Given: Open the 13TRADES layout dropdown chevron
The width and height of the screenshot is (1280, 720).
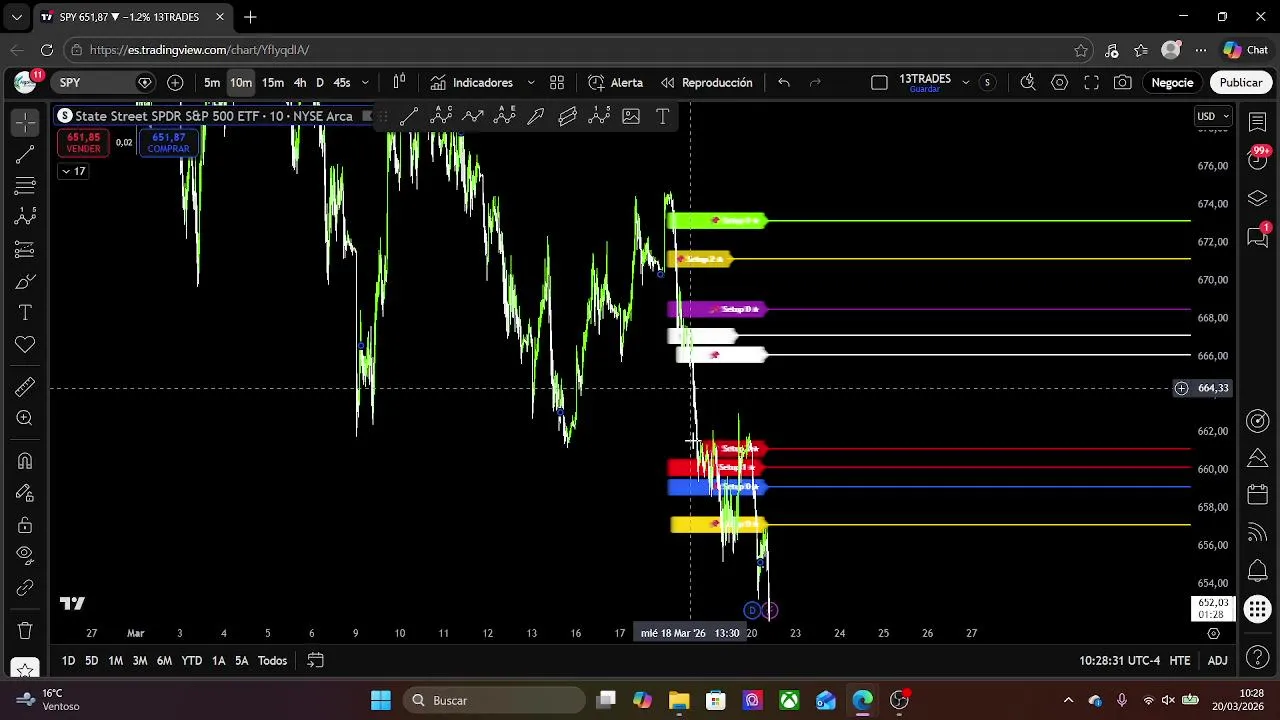Looking at the screenshot, I should pyautogui.click(x=965, y=83).
